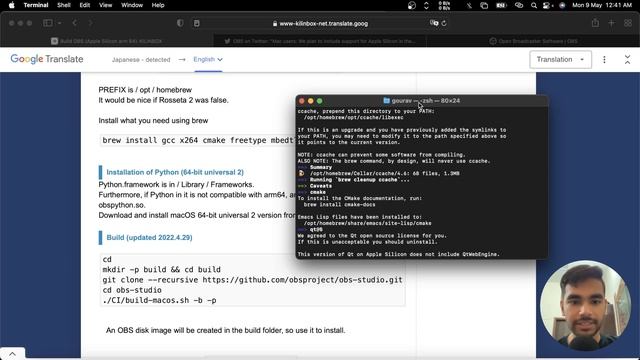Click the webcam overlay circle
The width and height of the screenshot is (640, 360).
(585, 306)
